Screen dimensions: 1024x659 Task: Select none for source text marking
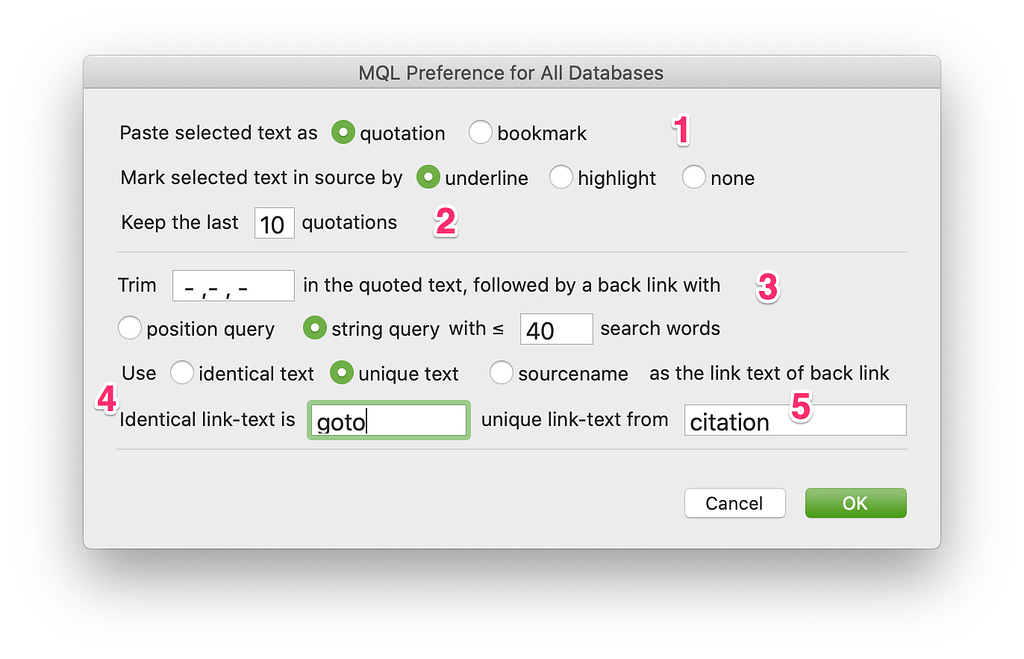[x=694, y=178]
